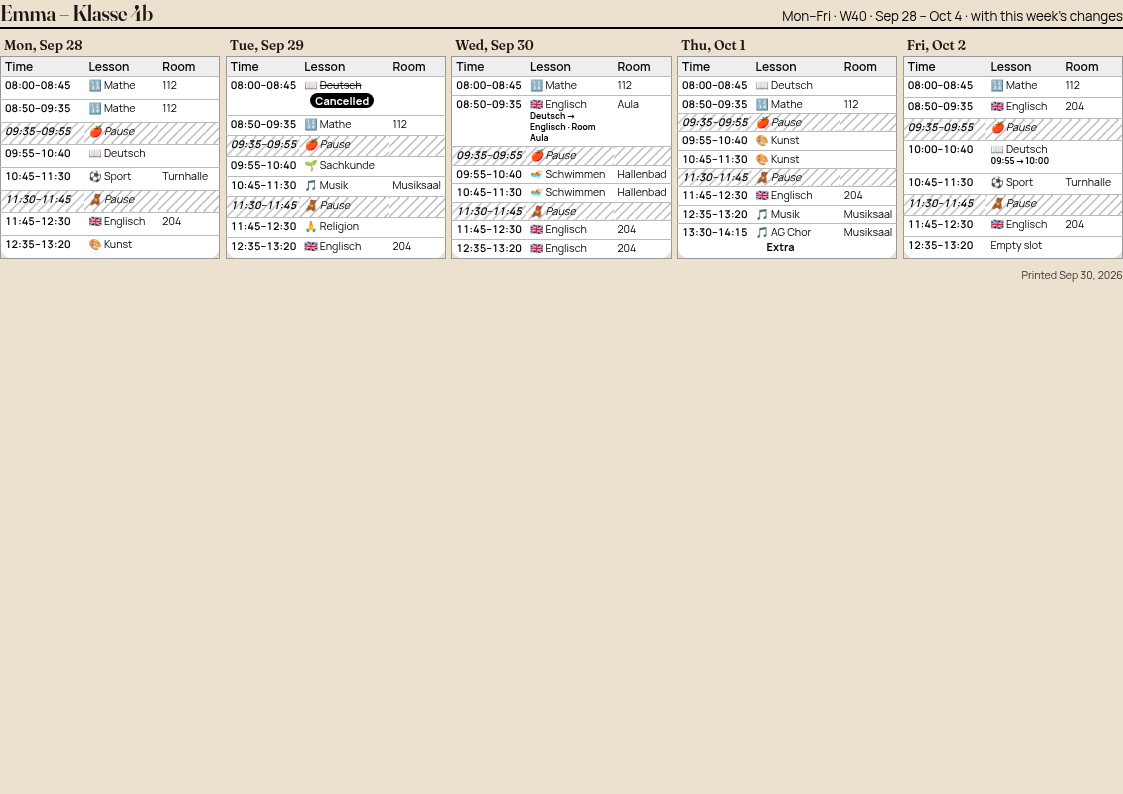Click the palette icon on Thursday's 09:55 Kunst
This screenshot has height=794, width=1123.
(x=762, y=140)
